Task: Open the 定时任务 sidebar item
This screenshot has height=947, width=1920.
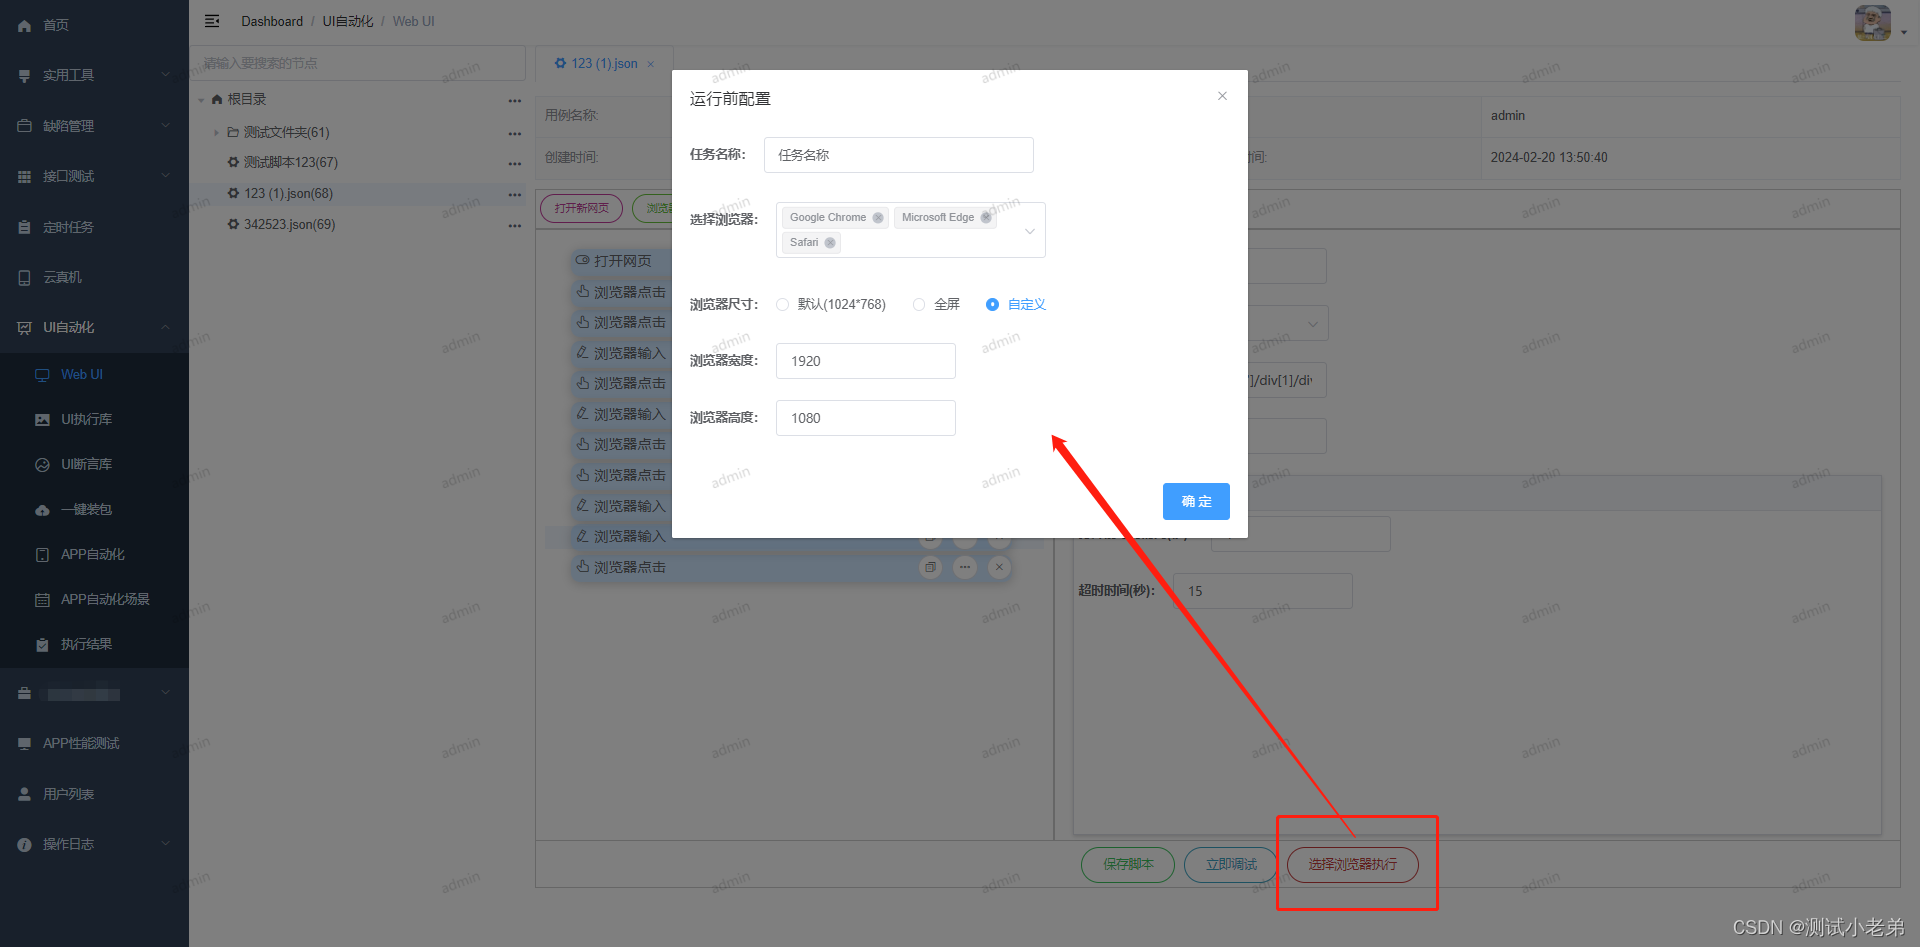Action: click(x=94, y=227)
